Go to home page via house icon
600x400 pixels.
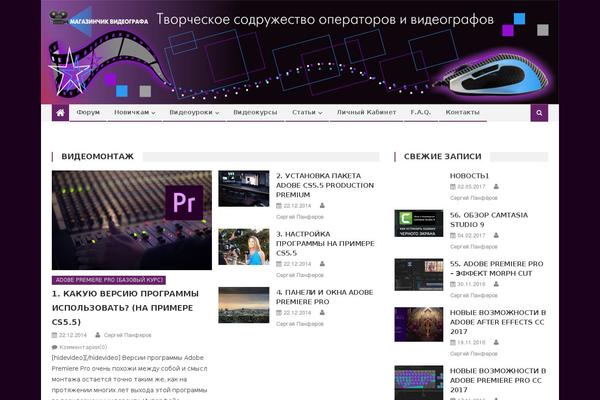coord(60,113)
